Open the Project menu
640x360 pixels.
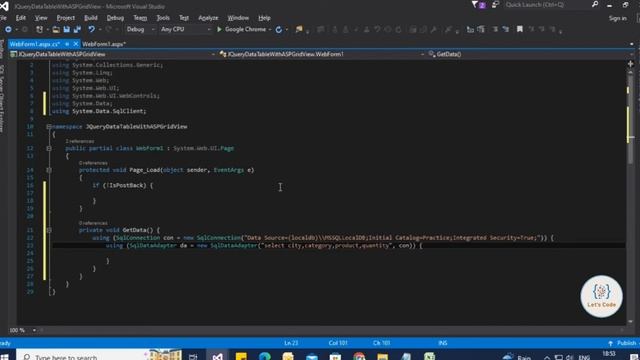coord(66,18)
